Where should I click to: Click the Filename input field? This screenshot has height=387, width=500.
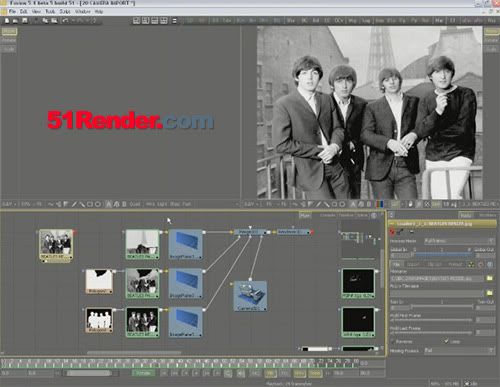click(x=437, y=278)
